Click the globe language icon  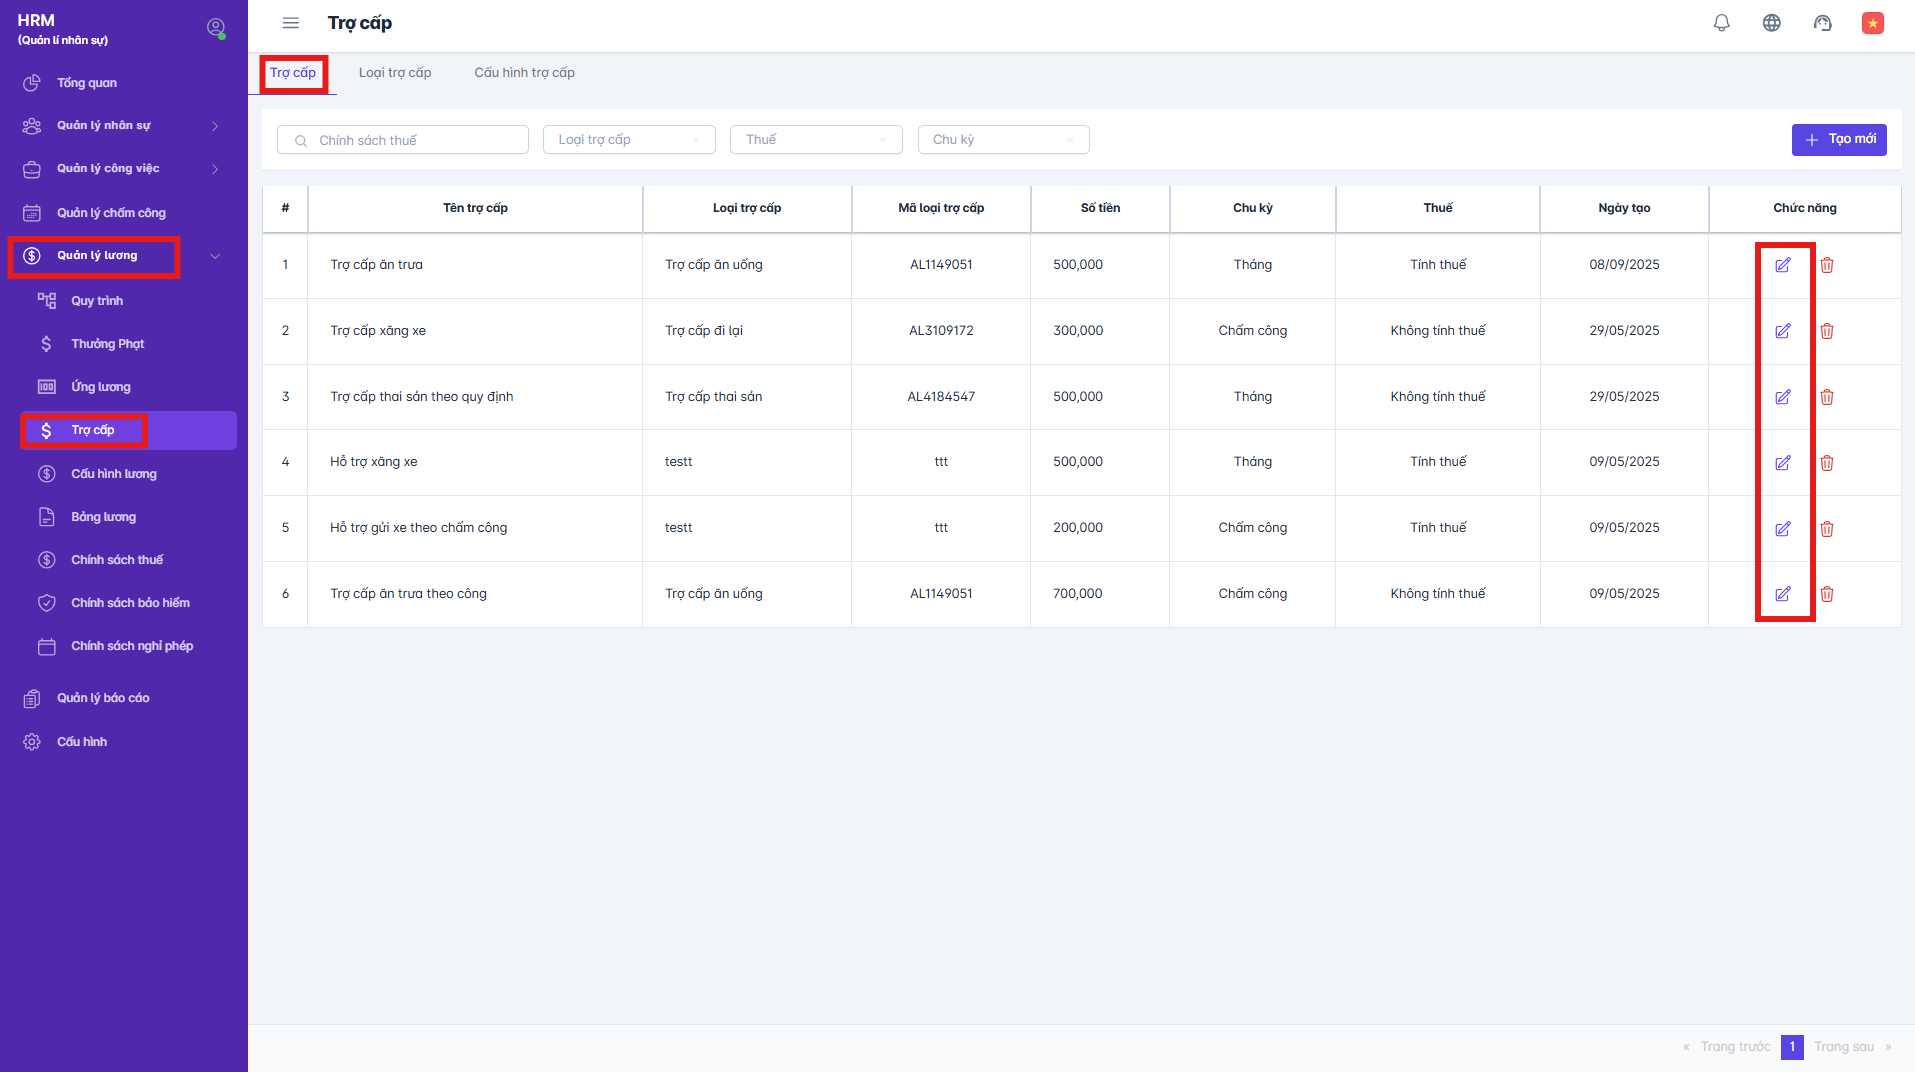tap(1771, 23)
